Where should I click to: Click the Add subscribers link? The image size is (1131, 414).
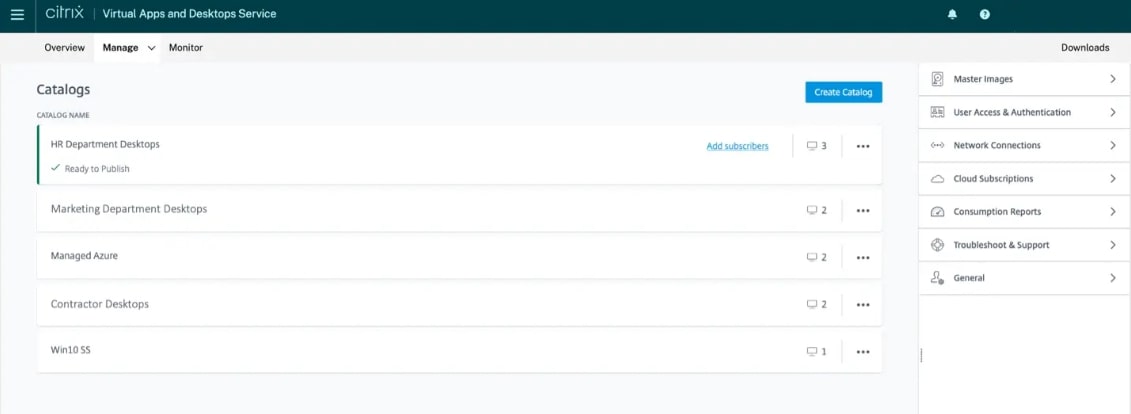point(737,146)
